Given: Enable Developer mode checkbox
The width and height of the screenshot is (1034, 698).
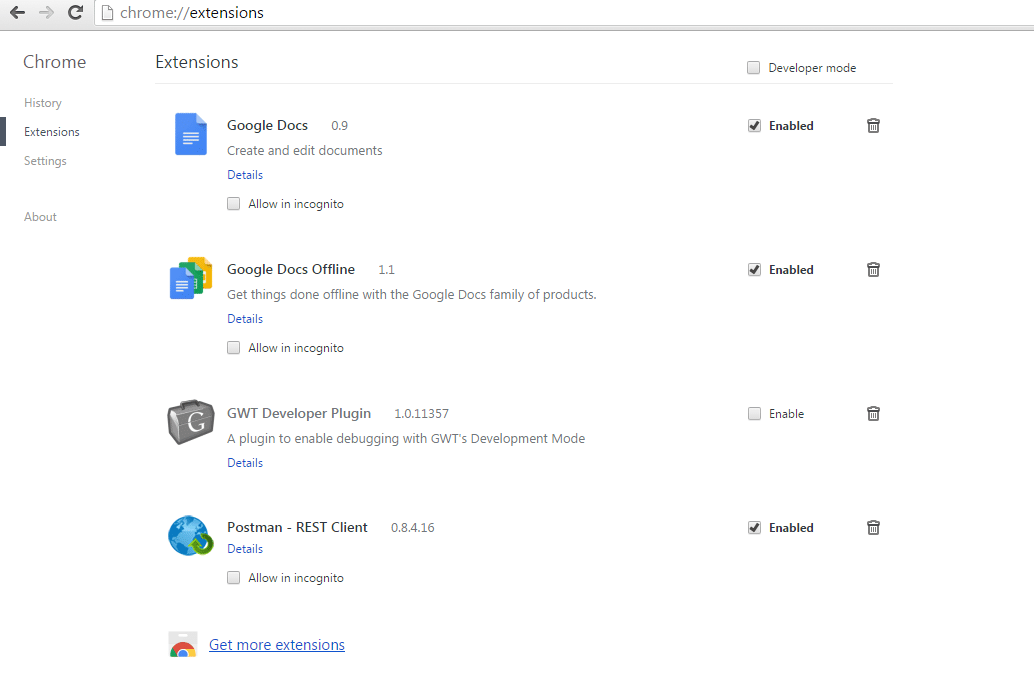Looking at the screenshot, I should 753,67.
